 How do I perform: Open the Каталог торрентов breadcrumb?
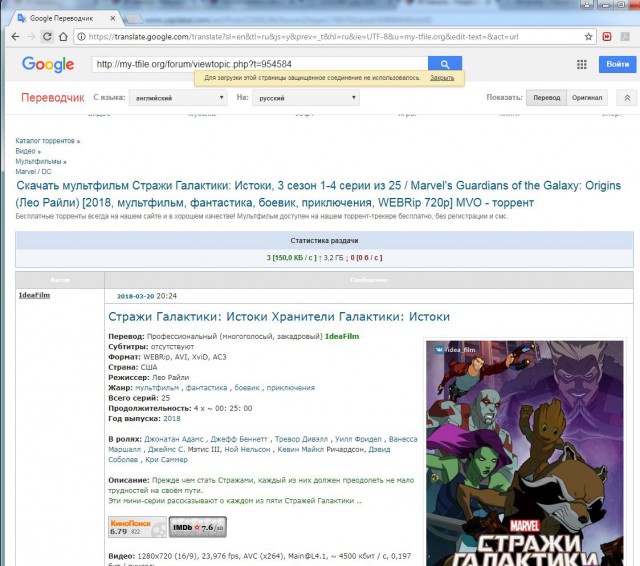point(45,141)
